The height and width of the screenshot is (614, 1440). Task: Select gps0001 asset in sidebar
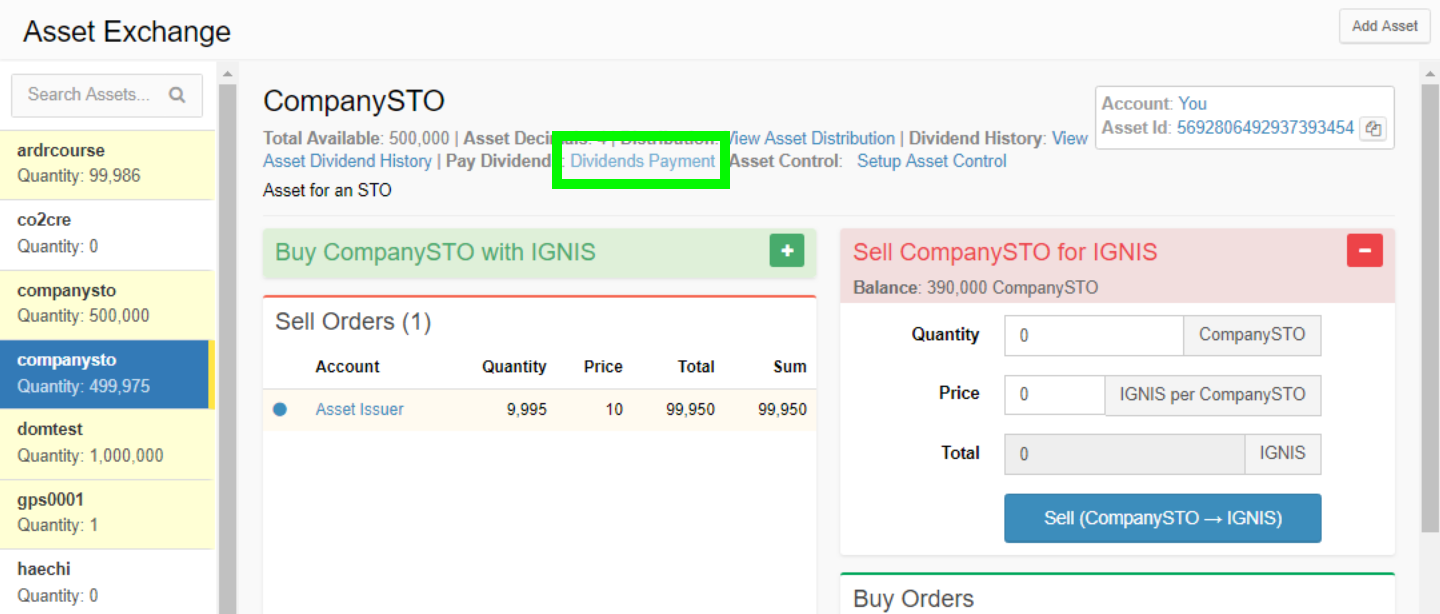pos(107,513)
